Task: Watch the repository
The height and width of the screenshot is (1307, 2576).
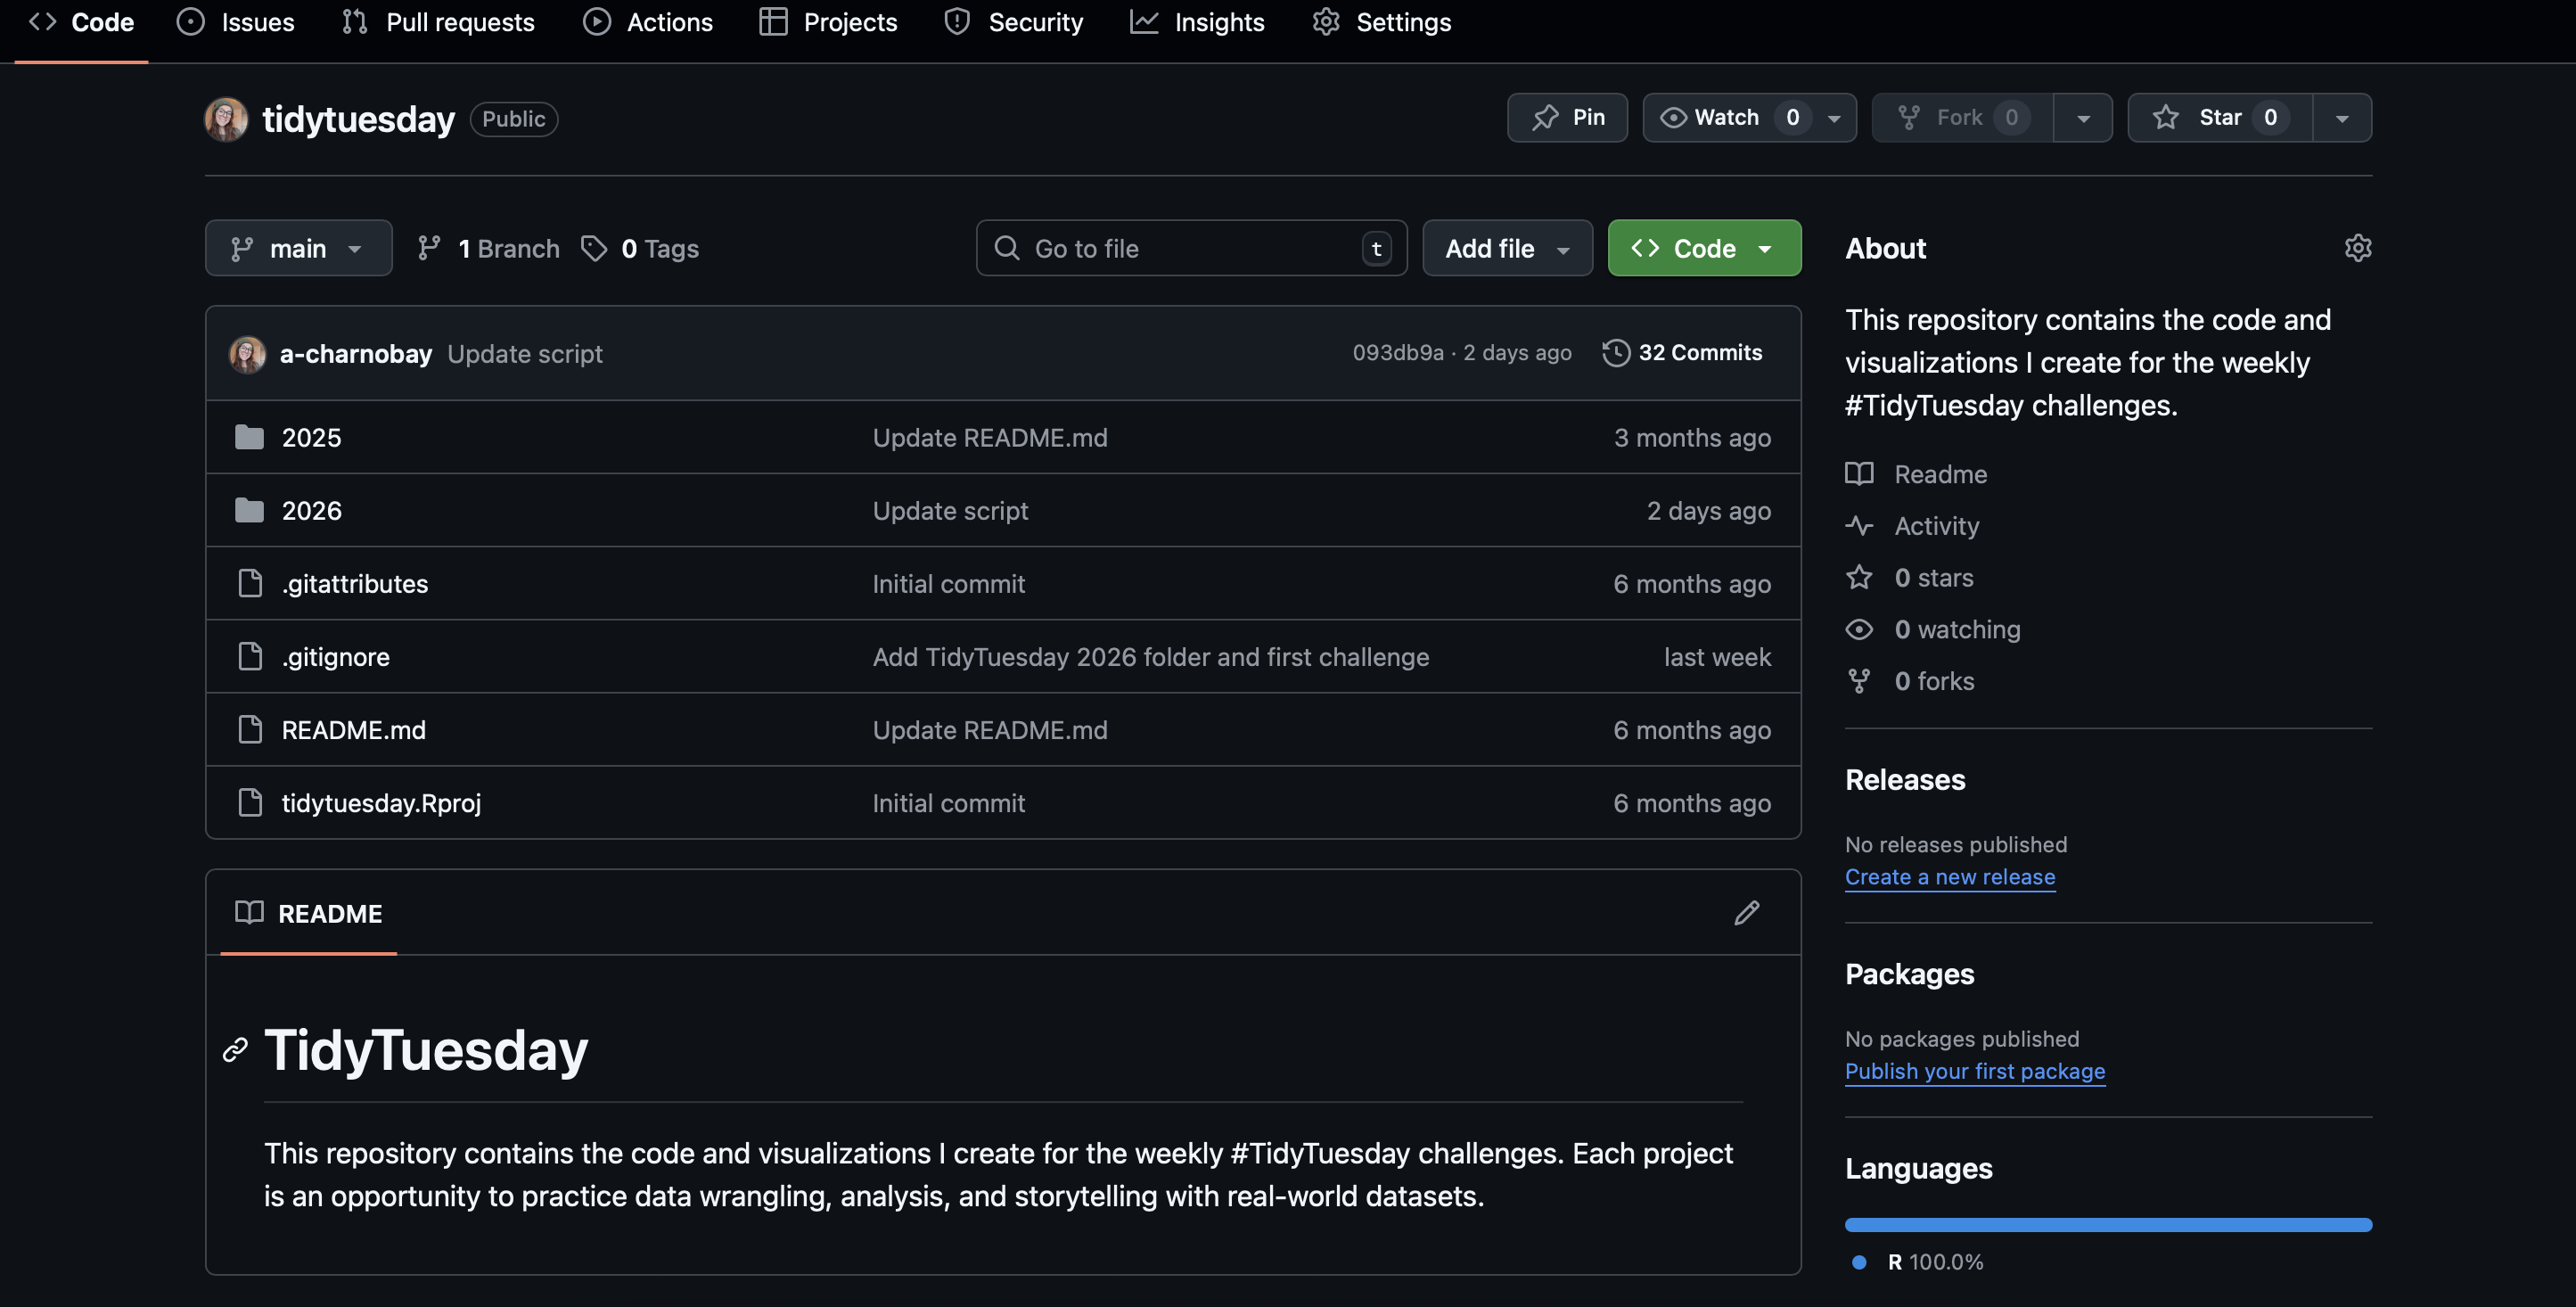Action: click(1725, 118)
